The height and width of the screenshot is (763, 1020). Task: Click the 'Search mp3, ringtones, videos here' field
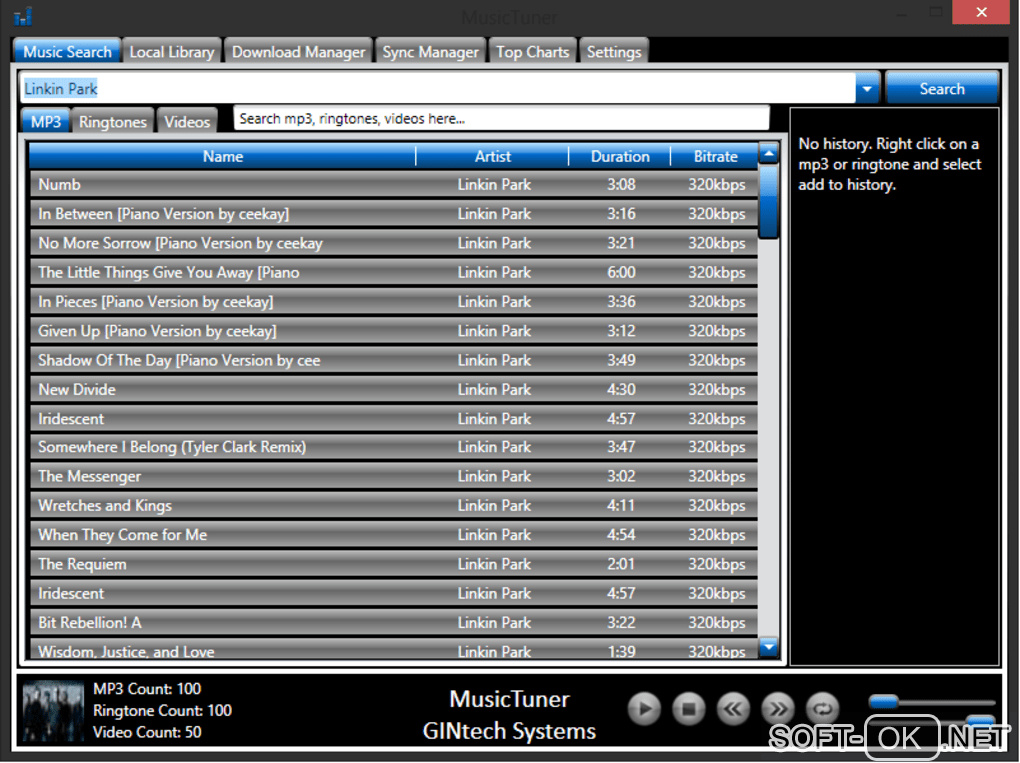point(502,118)
